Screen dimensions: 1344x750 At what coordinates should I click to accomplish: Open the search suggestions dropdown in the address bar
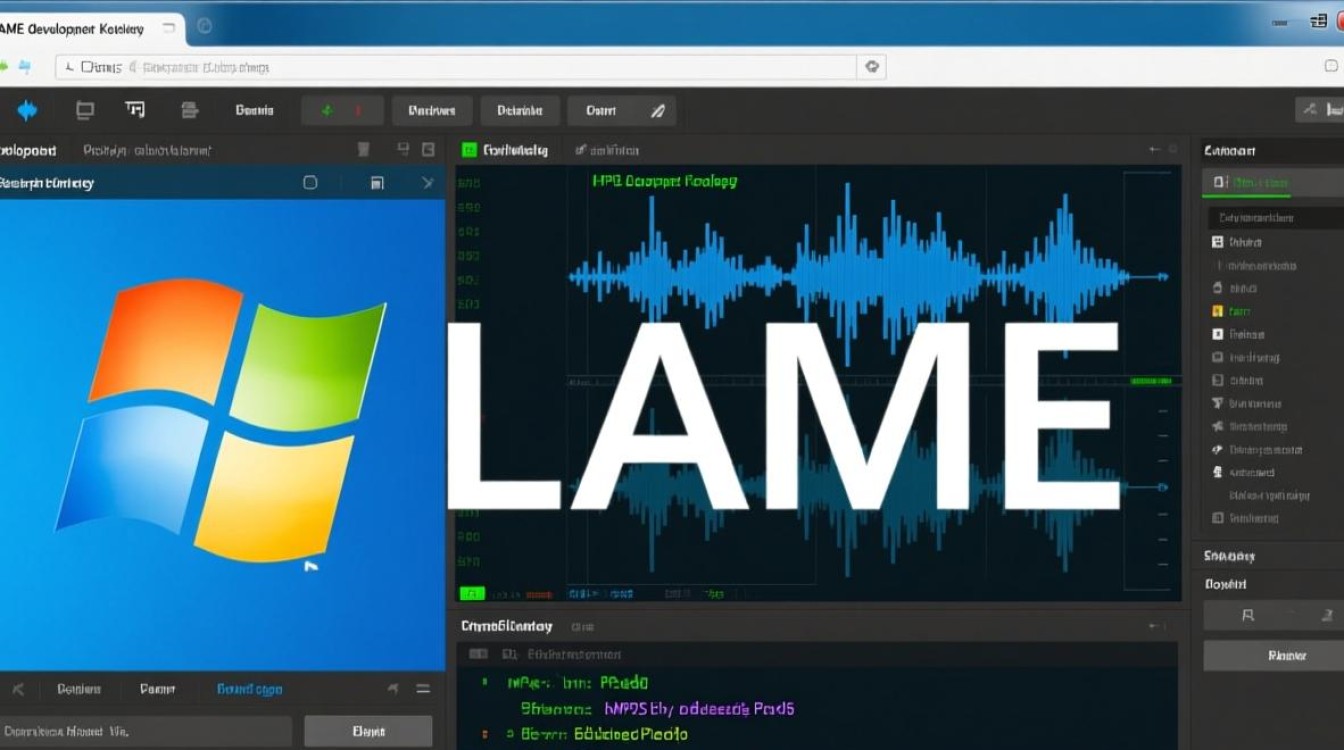[871, 66]
